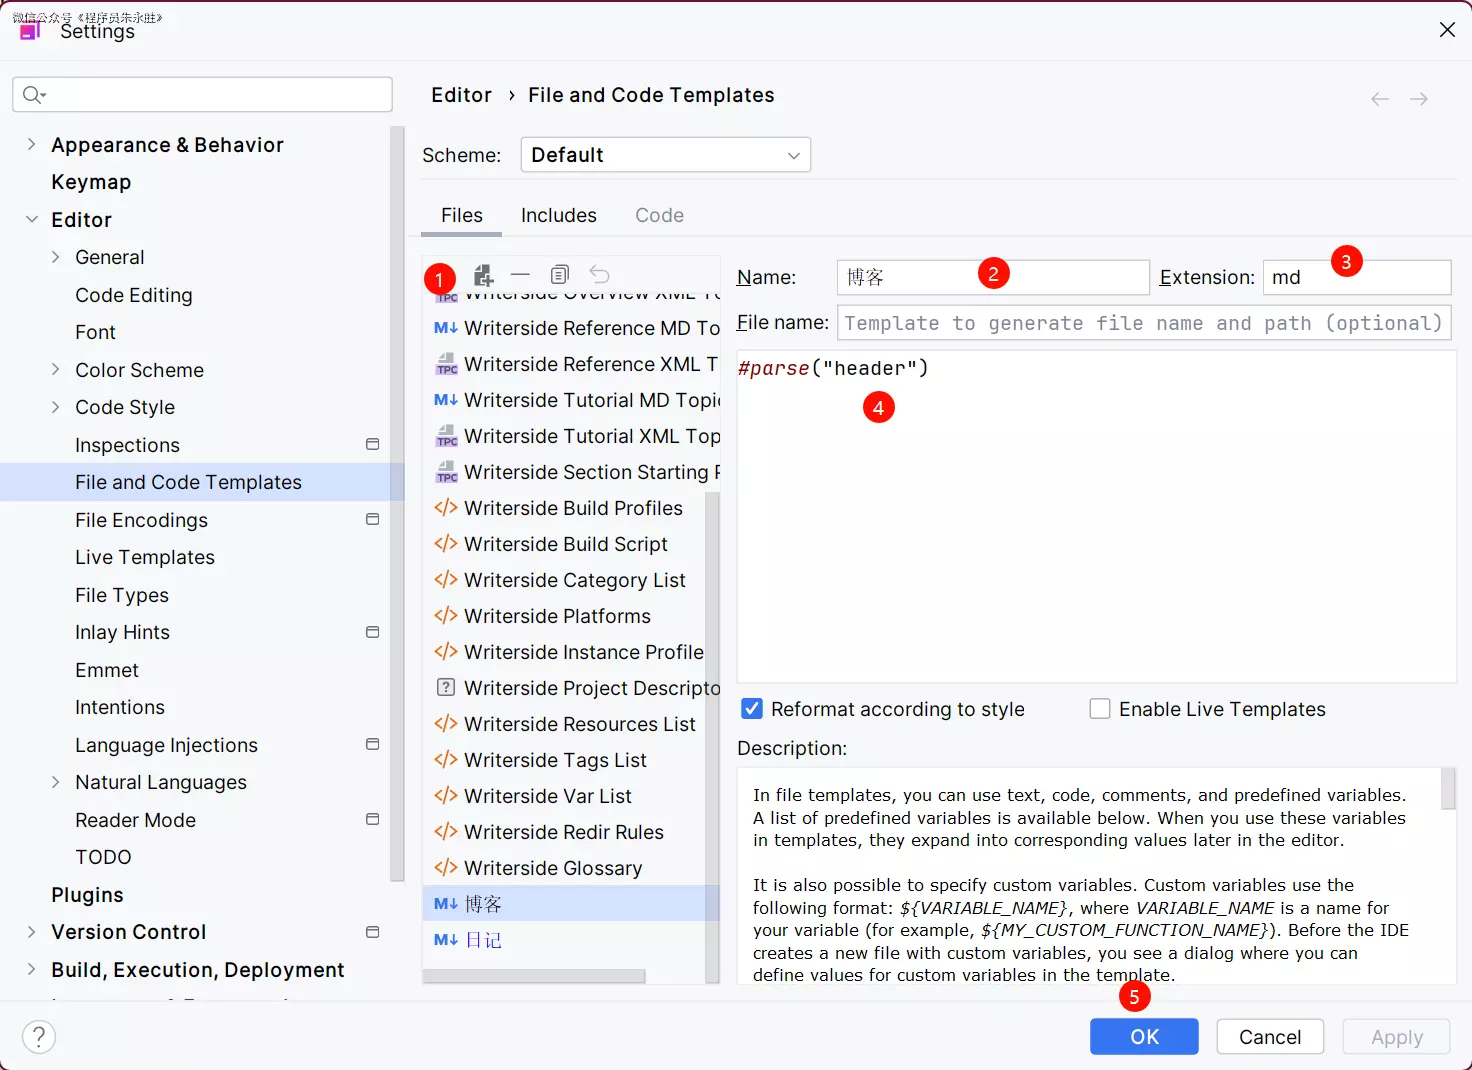Click the Cancel button
The image size is (1472, 1070).
[1269, 1037]
